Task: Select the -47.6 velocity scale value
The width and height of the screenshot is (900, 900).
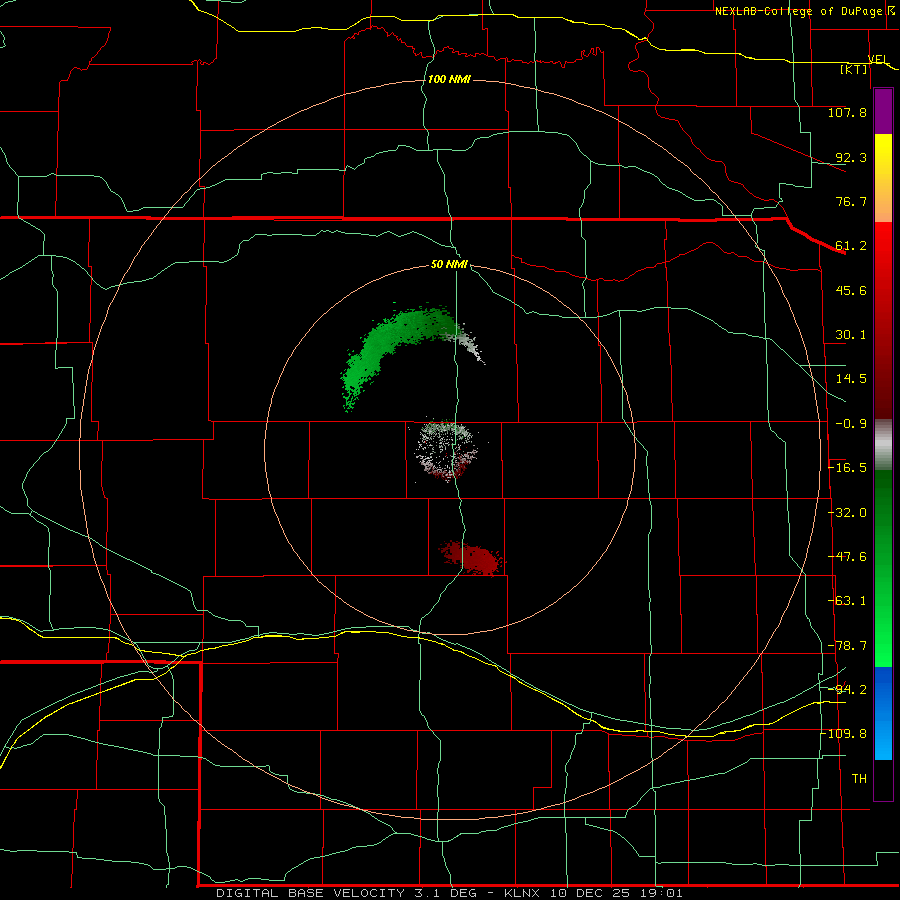Action: (847, 557)
